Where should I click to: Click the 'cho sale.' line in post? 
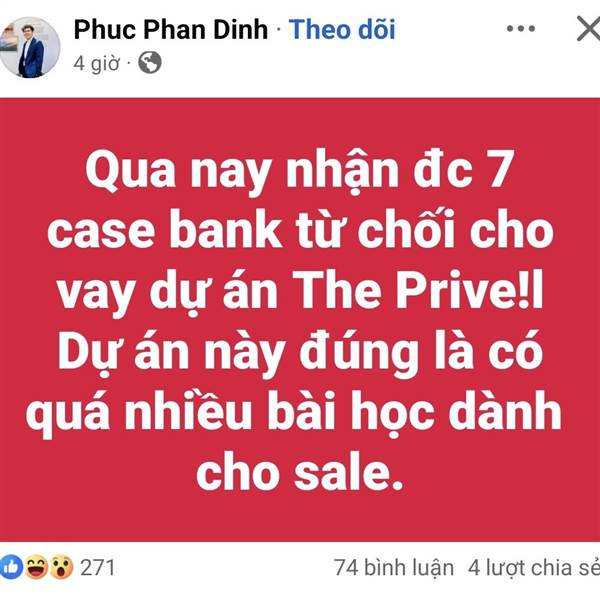click(x=300, y=473)
